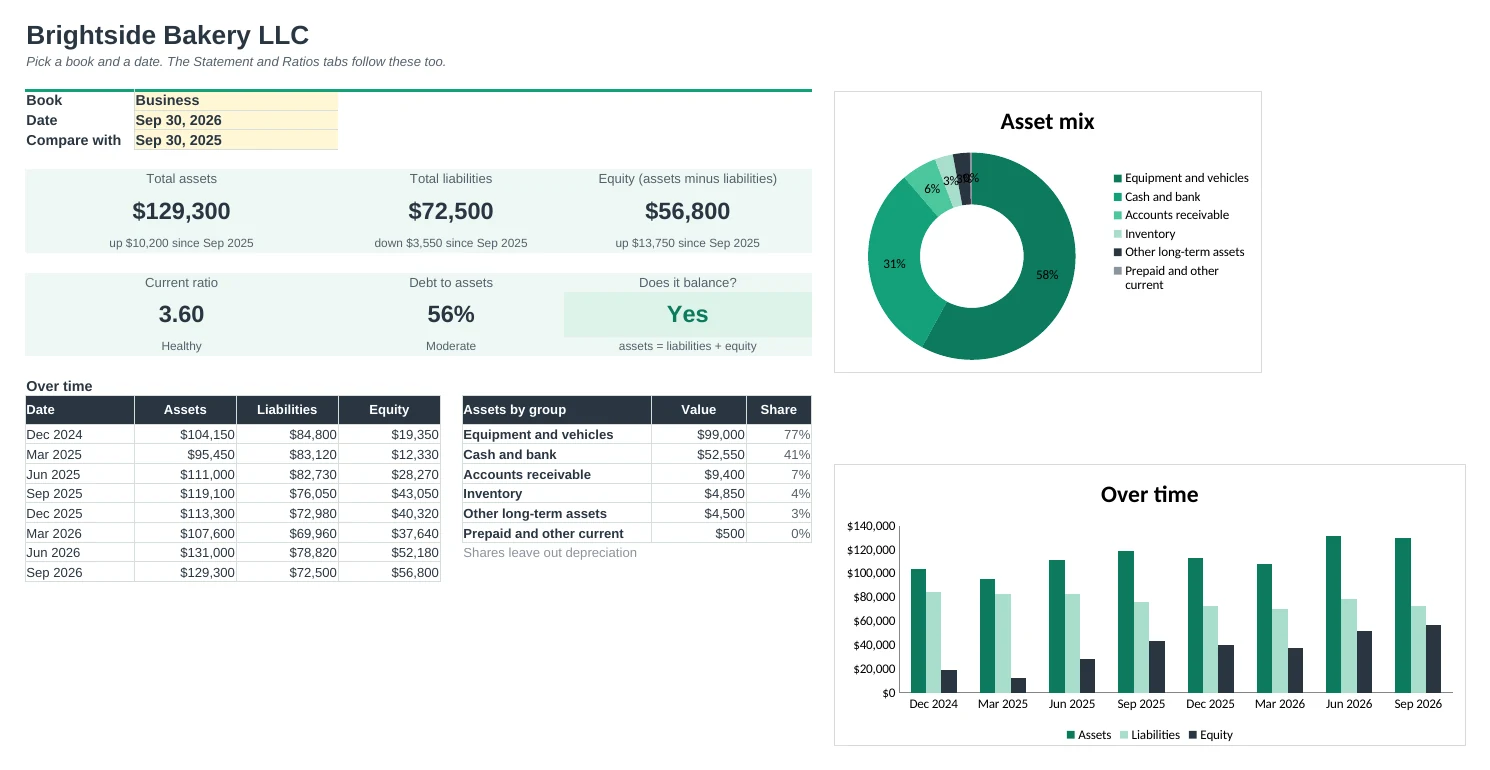Select the Equity value $56,800
The height and width of the screenshot is (770, 1490).
pos(687,211)
